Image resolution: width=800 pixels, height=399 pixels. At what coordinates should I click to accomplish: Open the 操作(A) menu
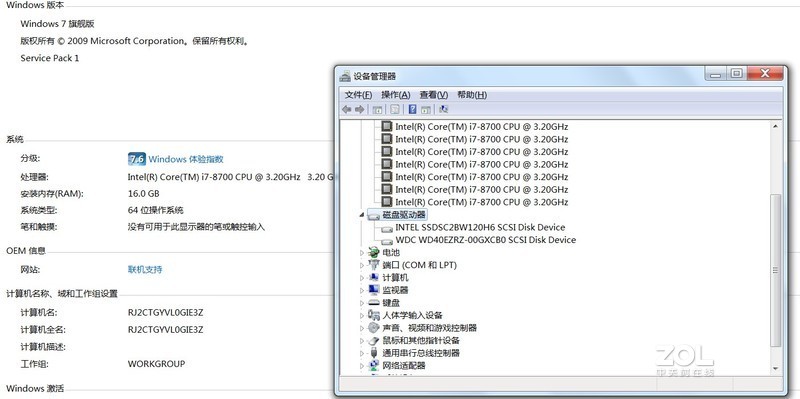click(396, 95)
